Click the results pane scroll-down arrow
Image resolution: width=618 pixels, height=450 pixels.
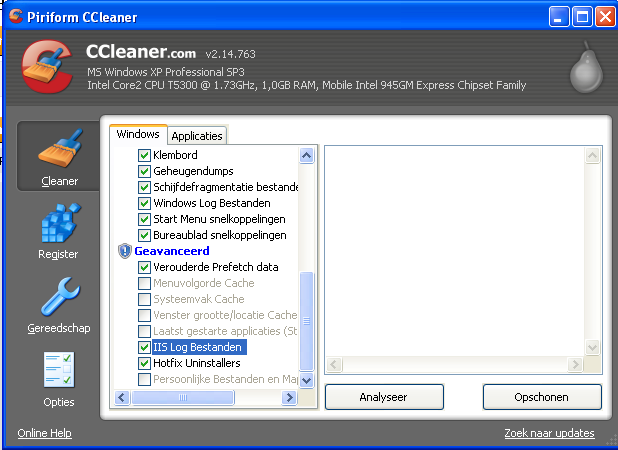[592, 348]
